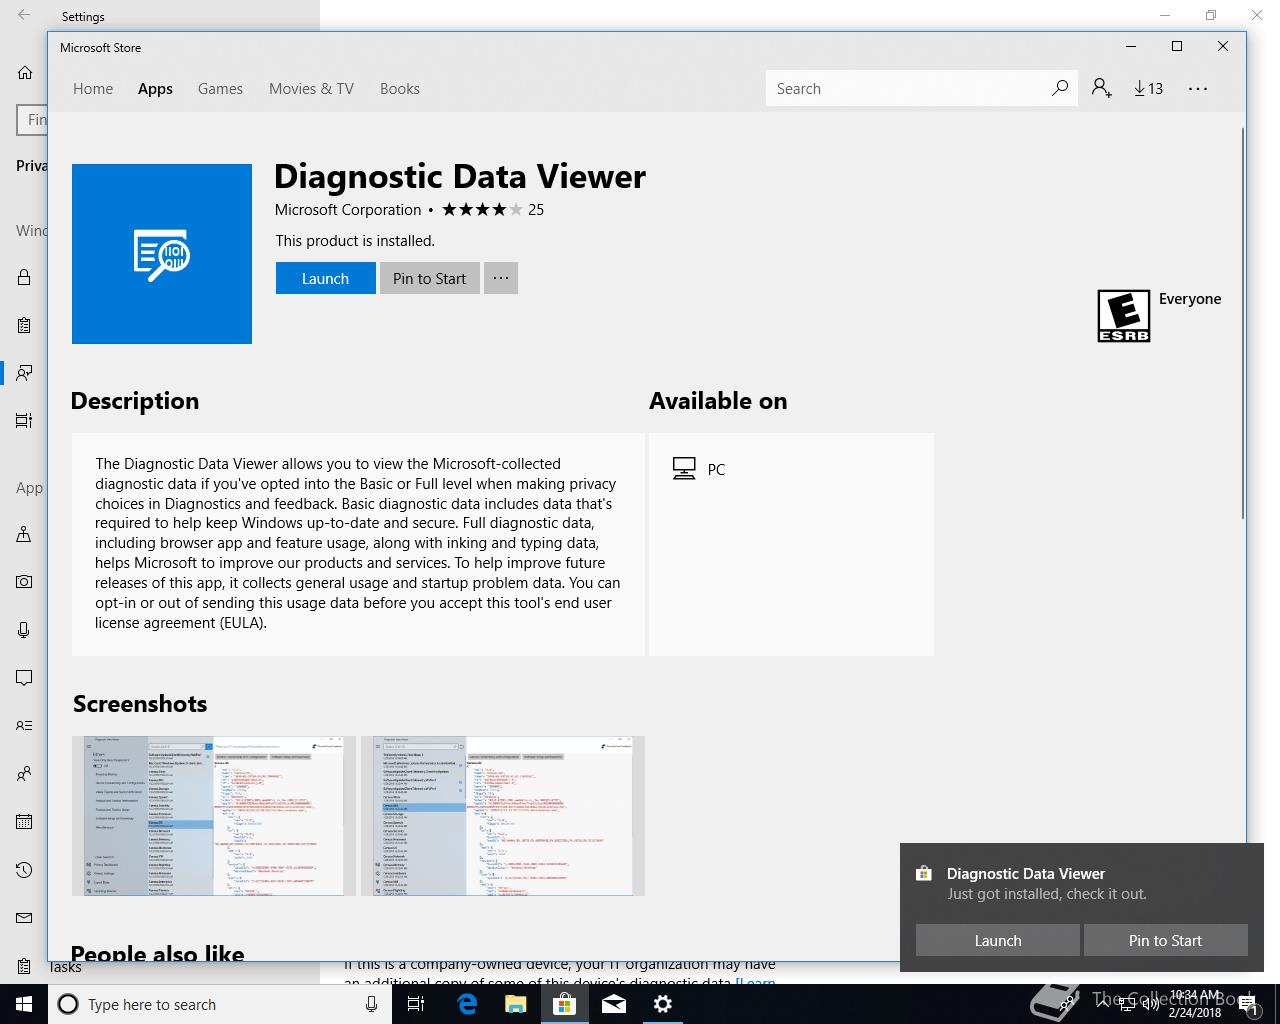Select the Books tab
The height and width of the screenshot is (1024, 1280).
399,88
